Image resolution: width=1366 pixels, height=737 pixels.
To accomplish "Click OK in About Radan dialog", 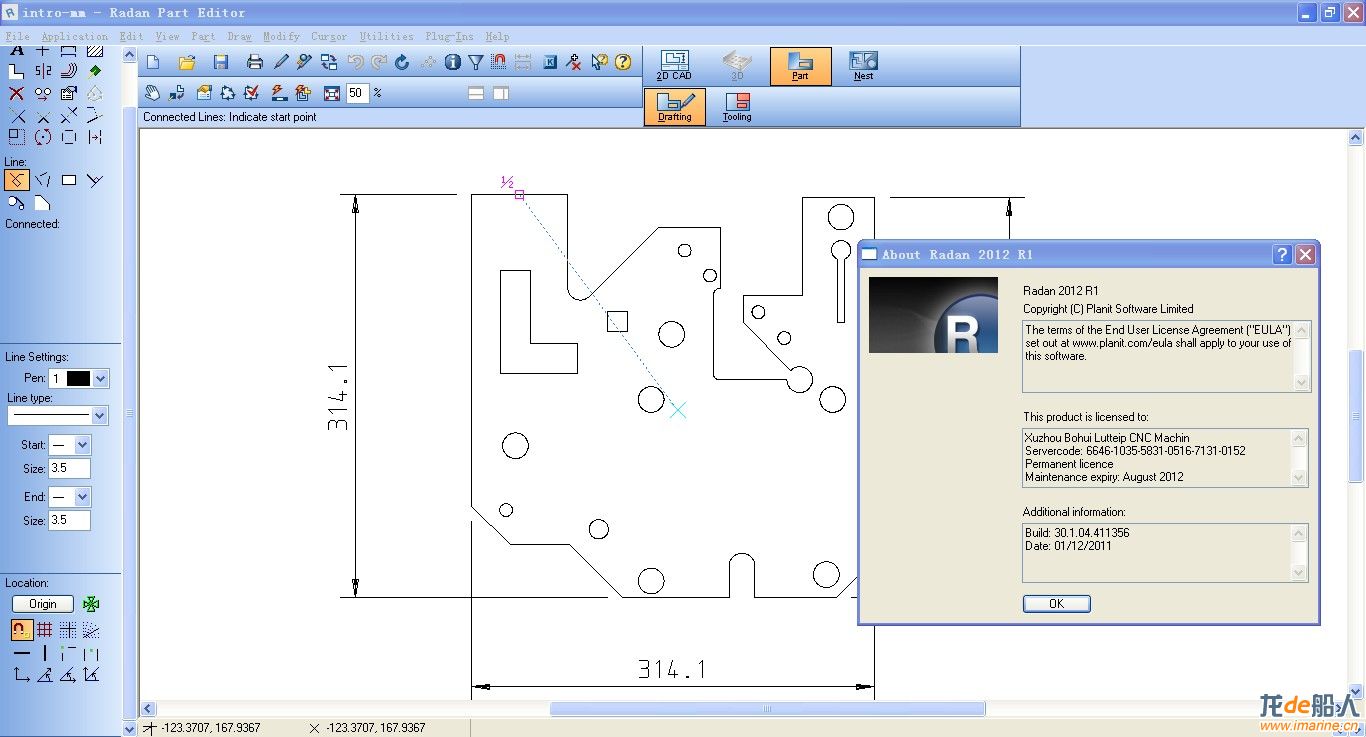I will [1056, 604].
